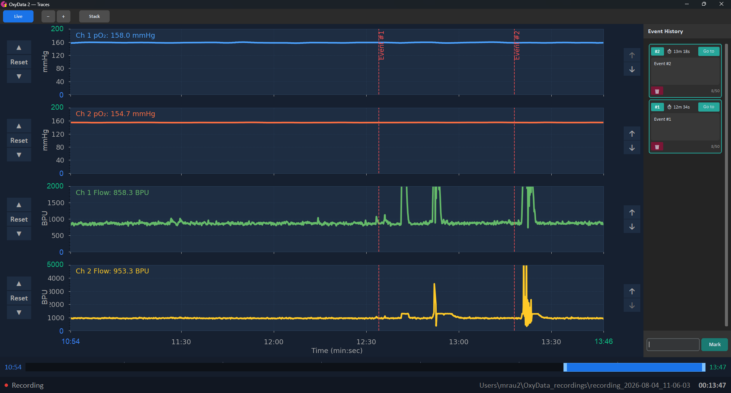This screenshot has width=731, height=393.
Task: Click the Event History panel scrollbar
Action: coord(726,185)
